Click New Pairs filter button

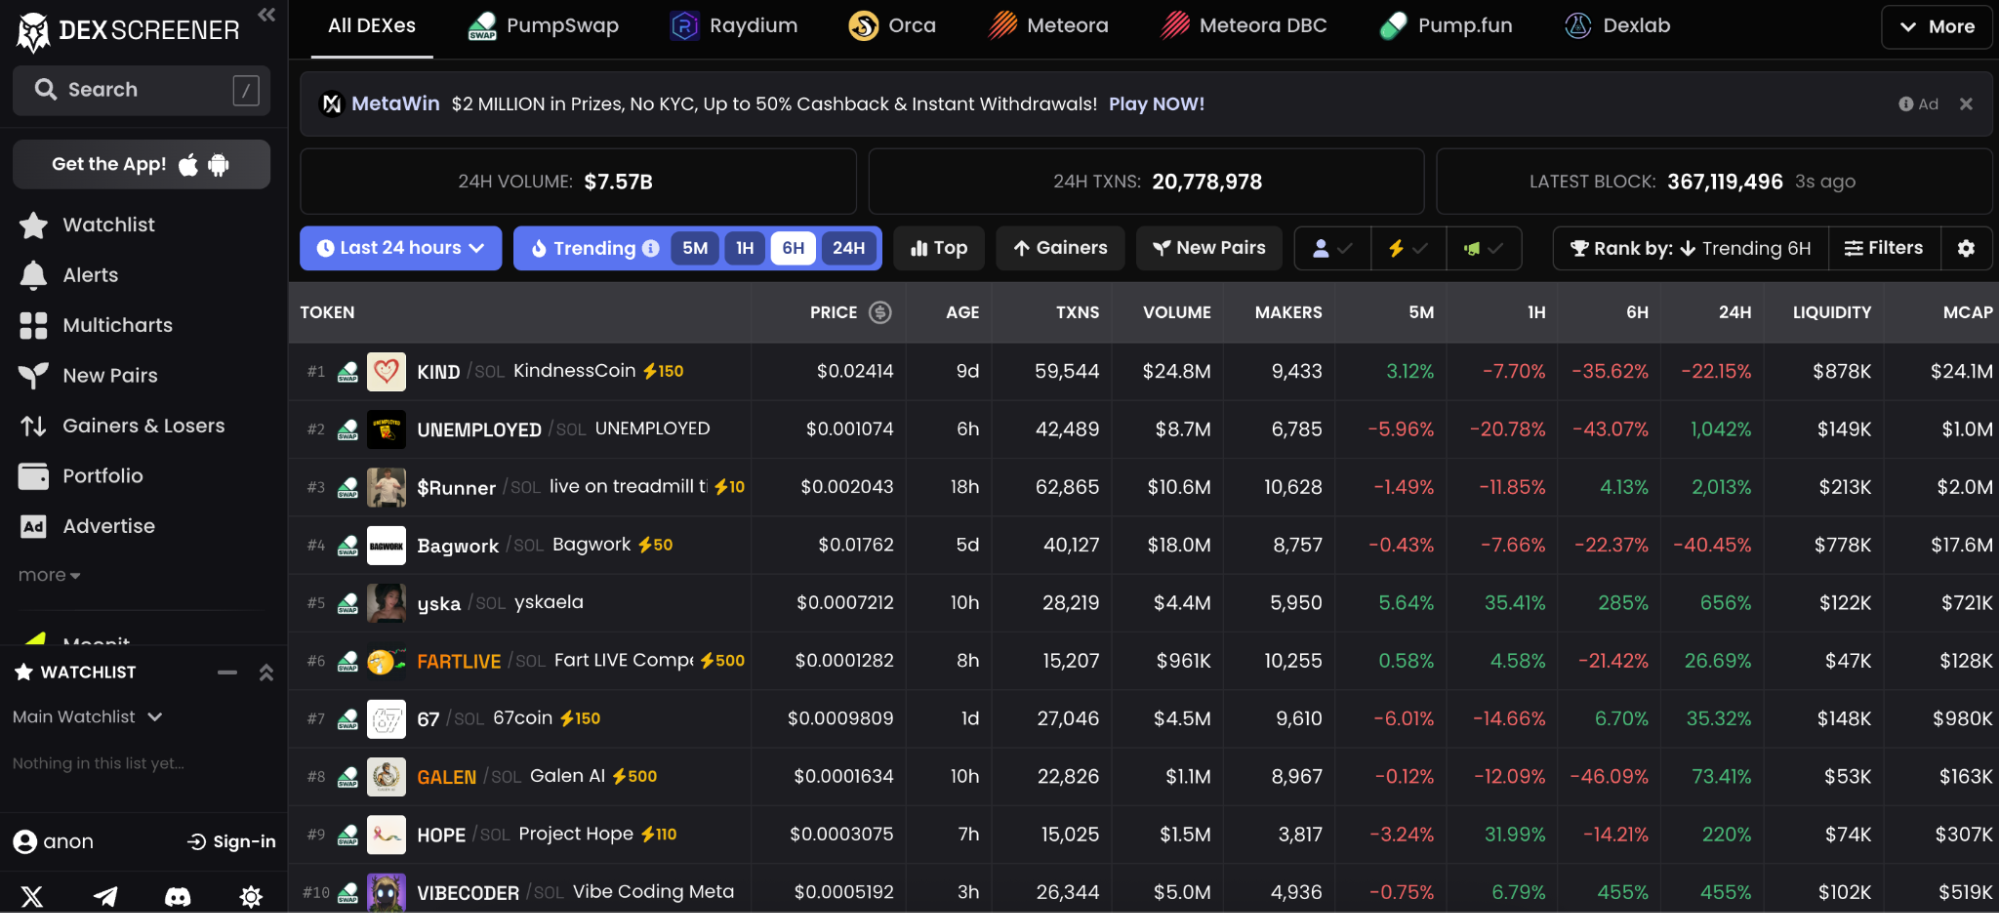click(x=1209, y=248)
